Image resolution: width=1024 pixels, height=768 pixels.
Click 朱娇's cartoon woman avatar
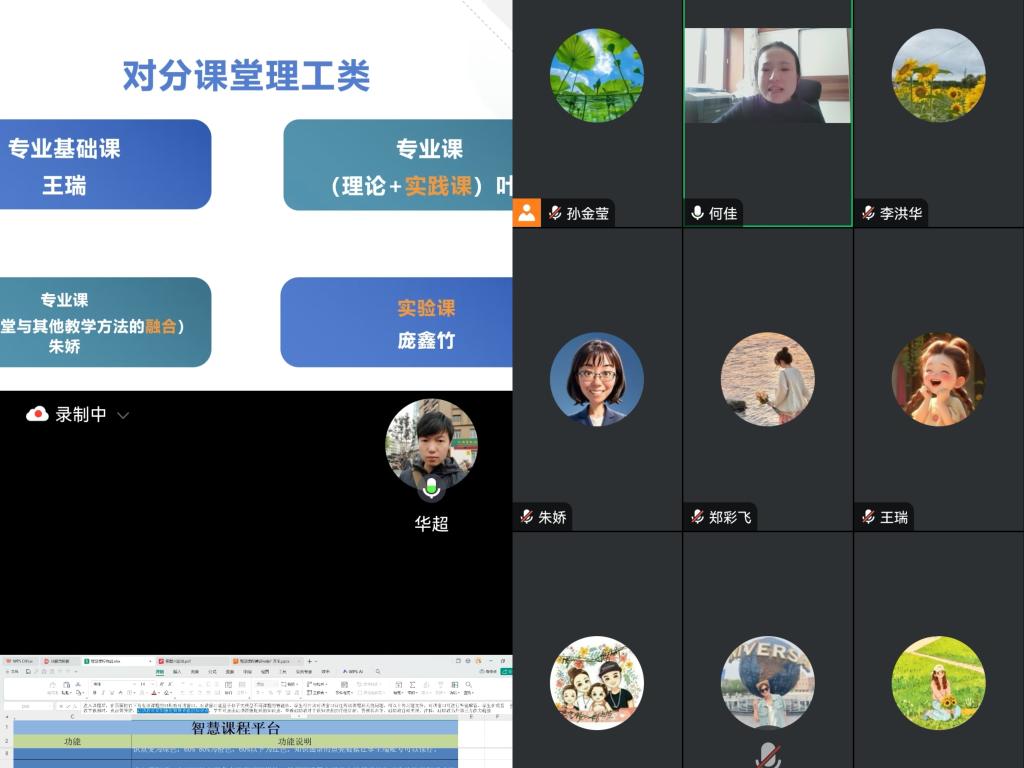click(597, 379)
